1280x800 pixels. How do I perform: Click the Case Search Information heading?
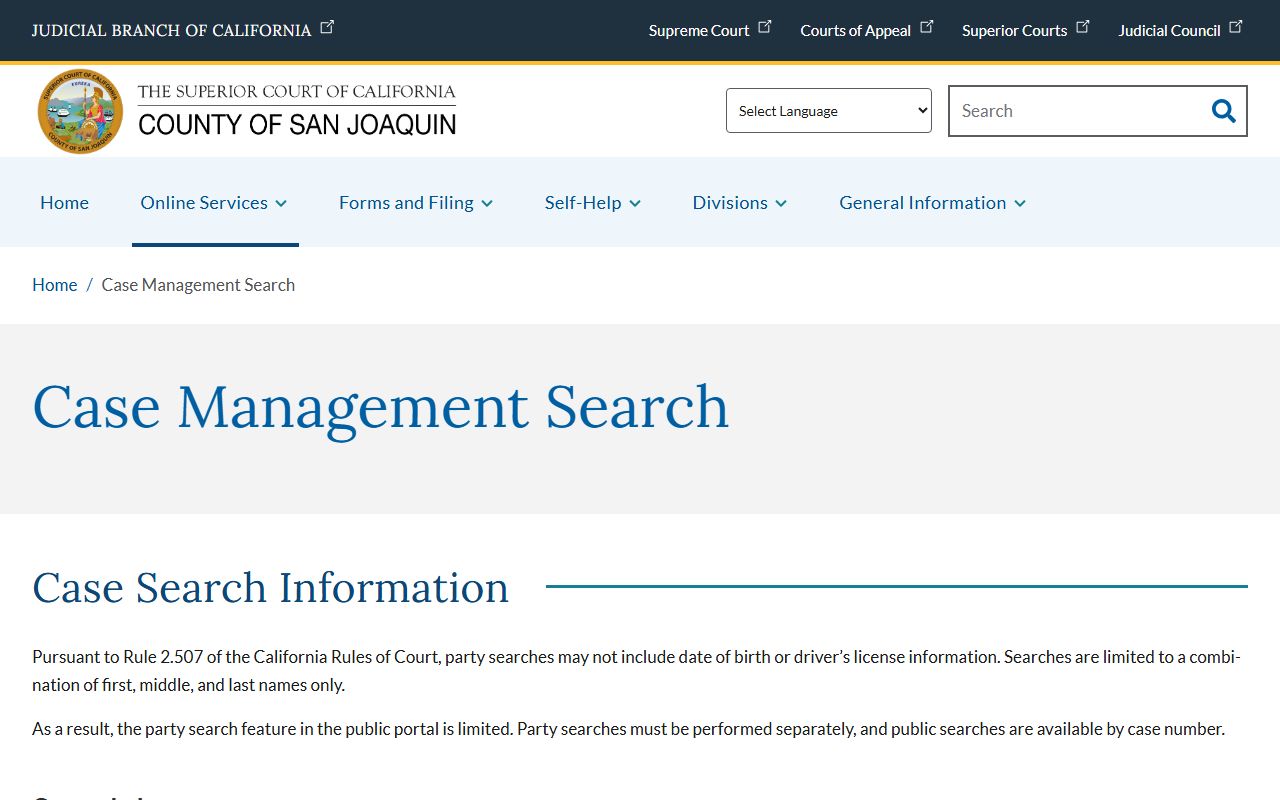[x=270, y=587]
